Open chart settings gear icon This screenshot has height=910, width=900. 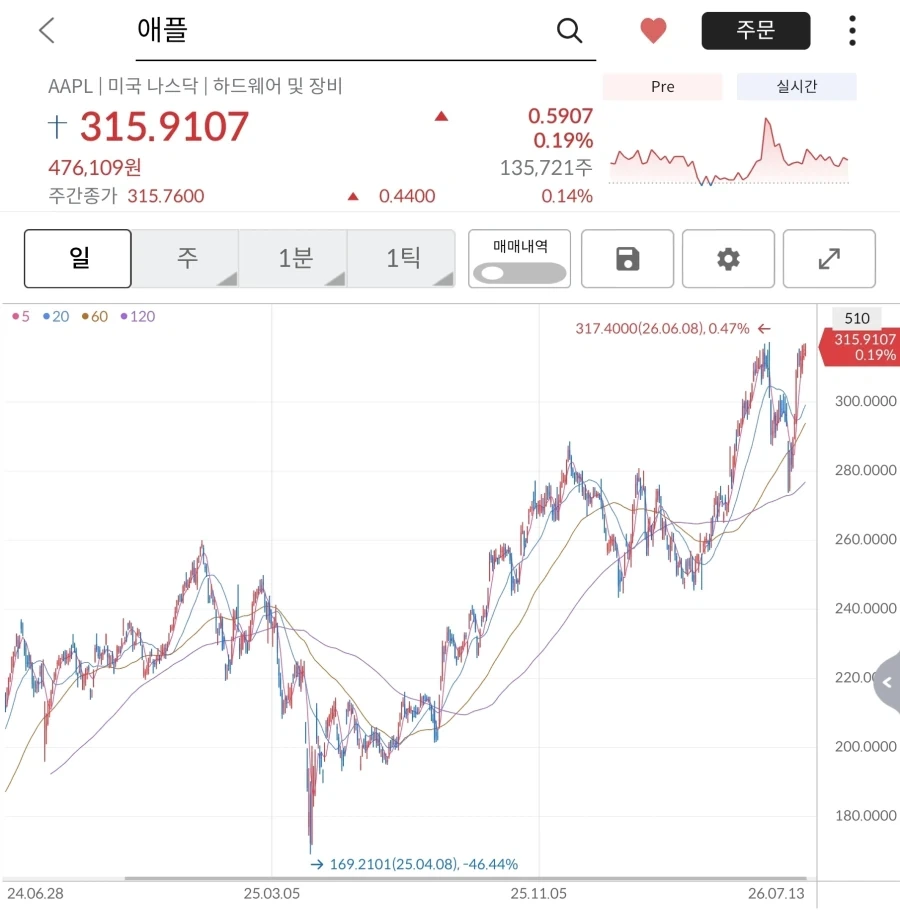728,259
